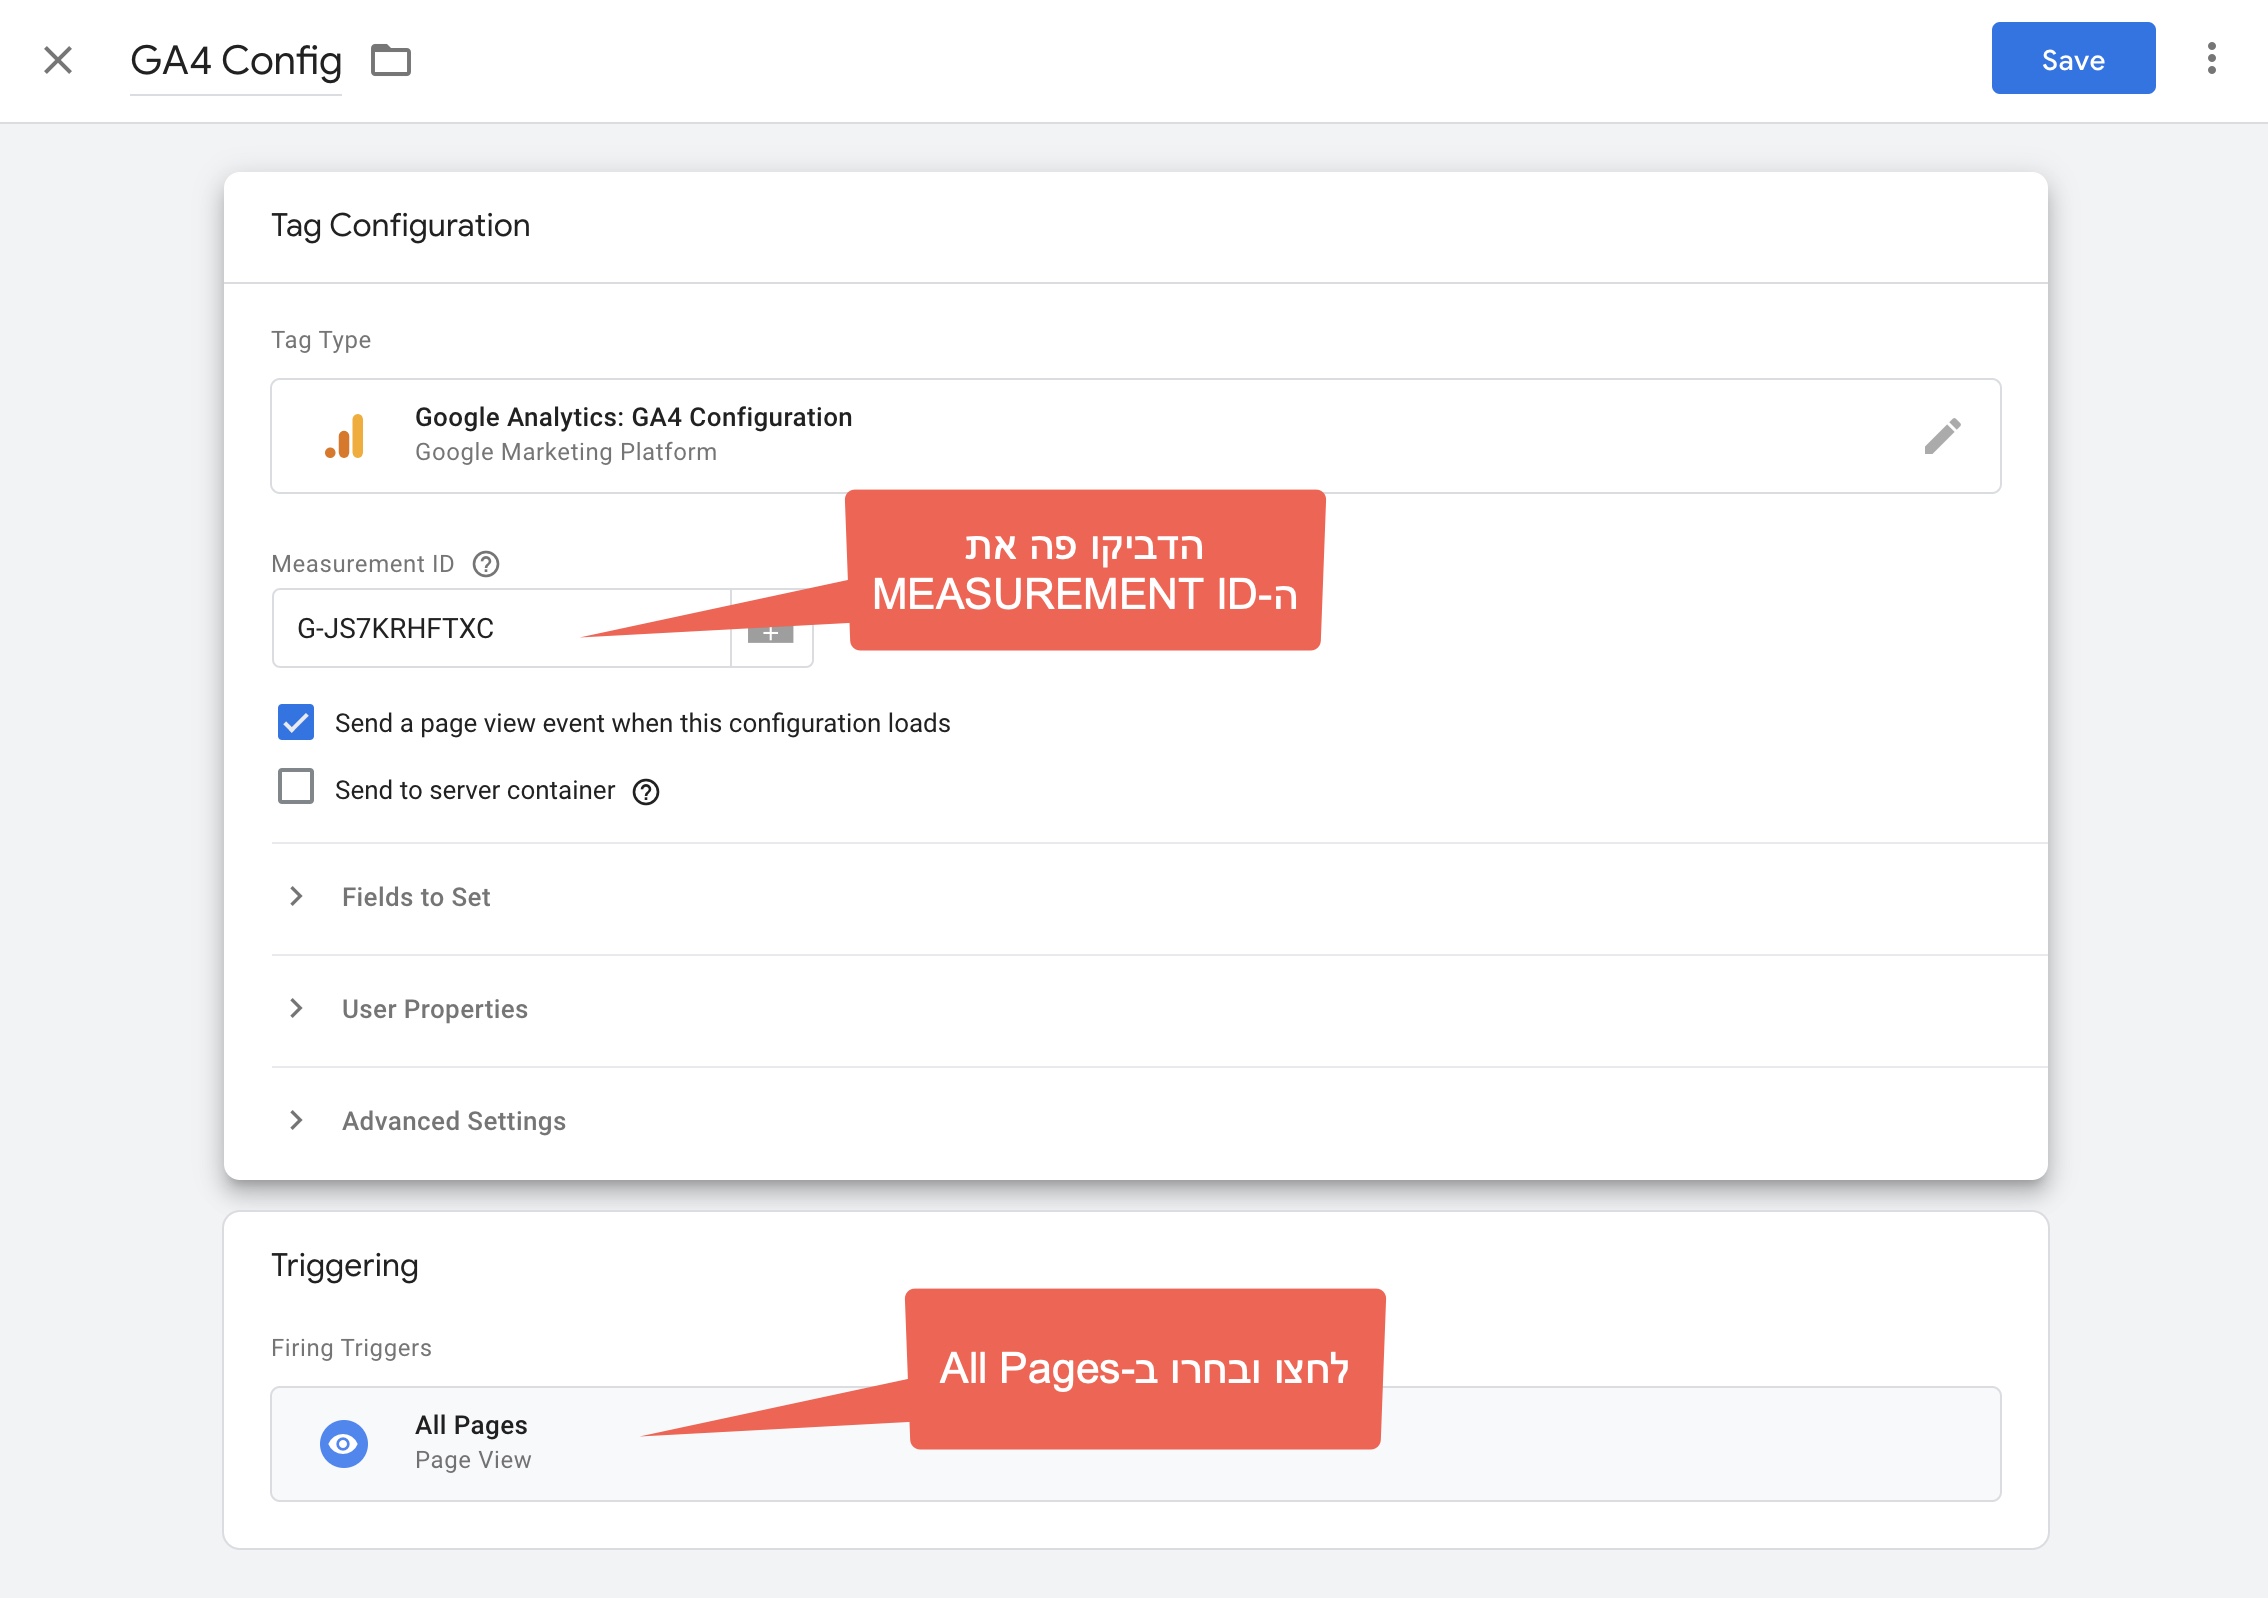Uncheck Send a page view event checkbox
The height and width of the screenshot is (1598, 2268).
(296, 722)
